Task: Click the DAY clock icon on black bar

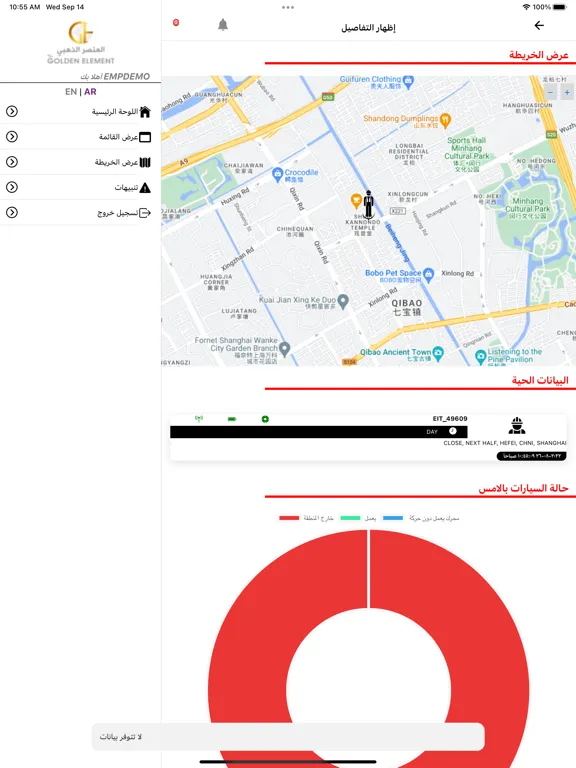Action: pyautogui.click(x=453, y=431)
